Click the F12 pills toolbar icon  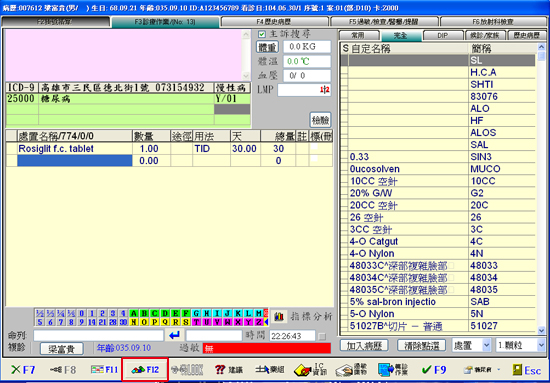pyautogui.click(x=145, y=370)
